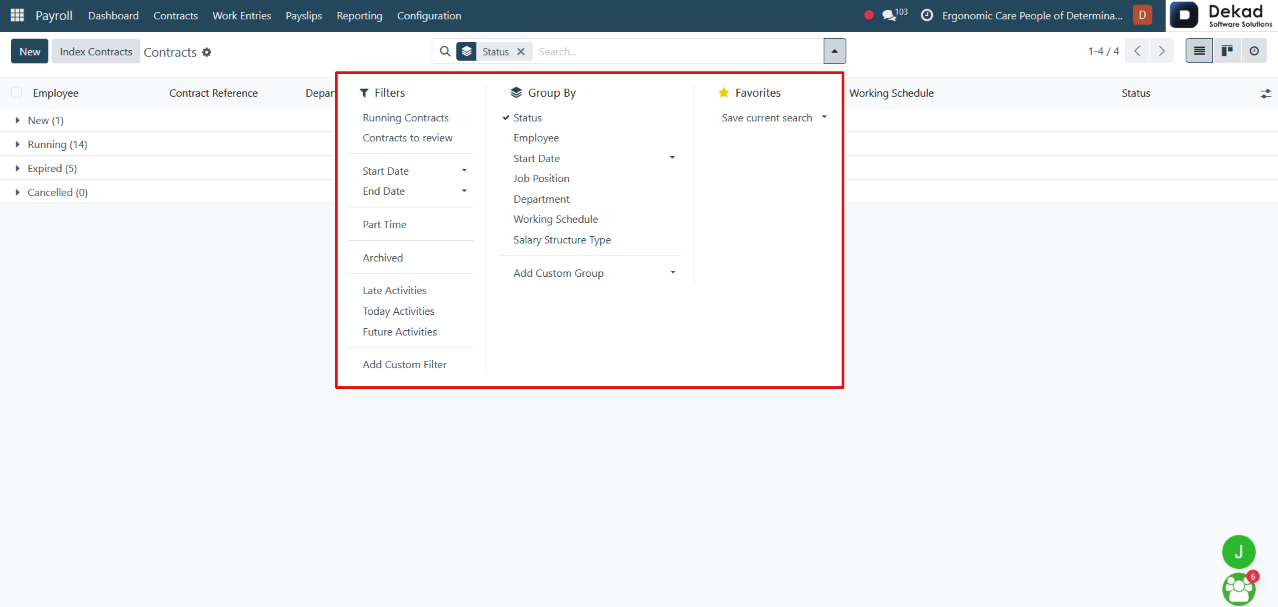This screenshot has width=1278, height=607.
Task: Go to next page arrow
Action: point(1161,51)
